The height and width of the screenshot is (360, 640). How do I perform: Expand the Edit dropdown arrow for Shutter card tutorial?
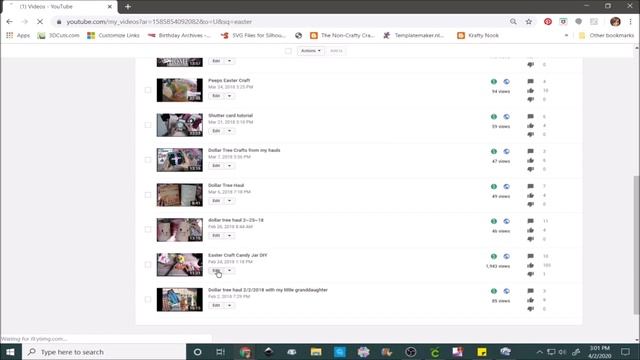229,131
